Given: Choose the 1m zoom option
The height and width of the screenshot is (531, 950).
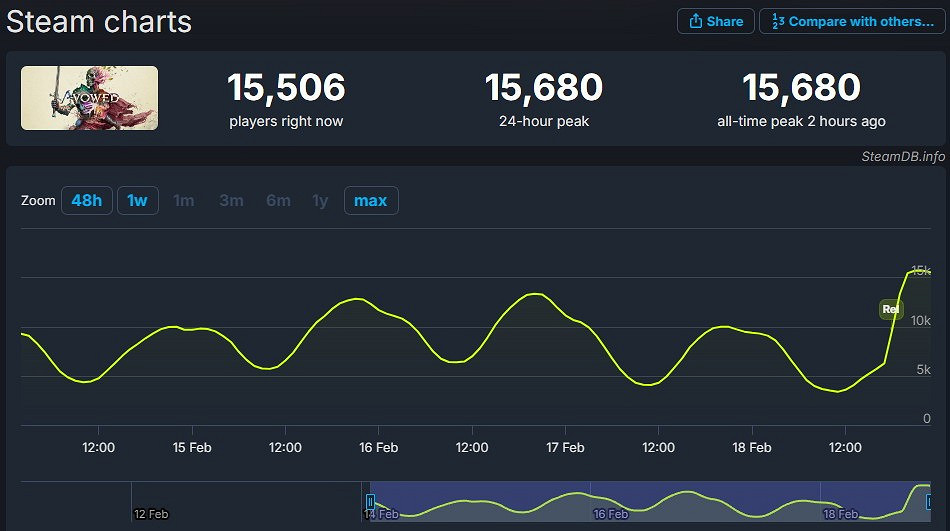Looking at the screenshot, I should pos(184,201).
